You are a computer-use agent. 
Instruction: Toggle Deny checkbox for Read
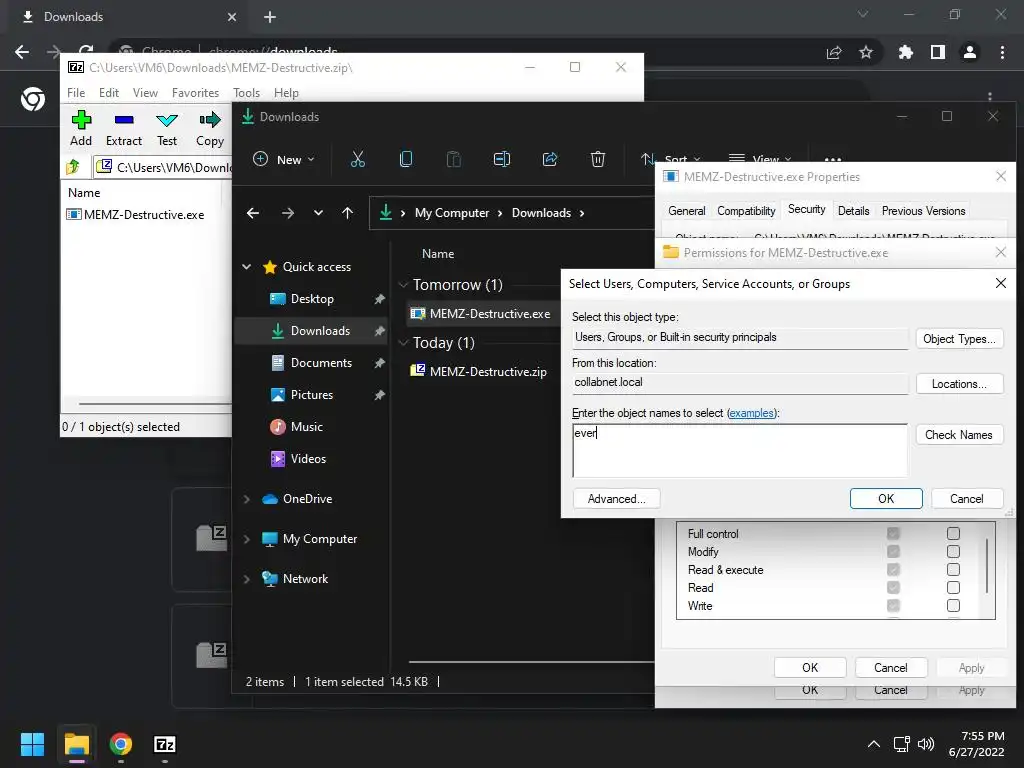pos(953,588)
